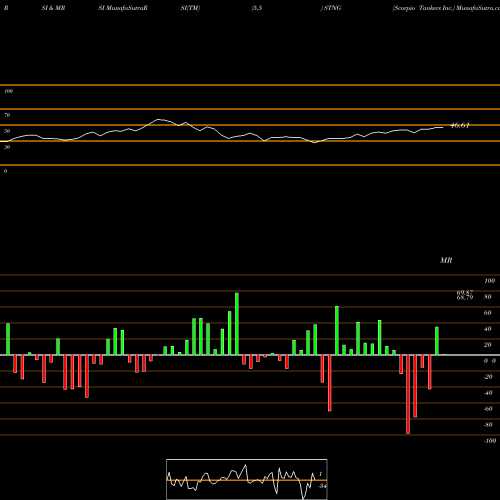Click the RSI panel axis label 100
The width and height of the screenshot is (500, 500).
point(8,91)
